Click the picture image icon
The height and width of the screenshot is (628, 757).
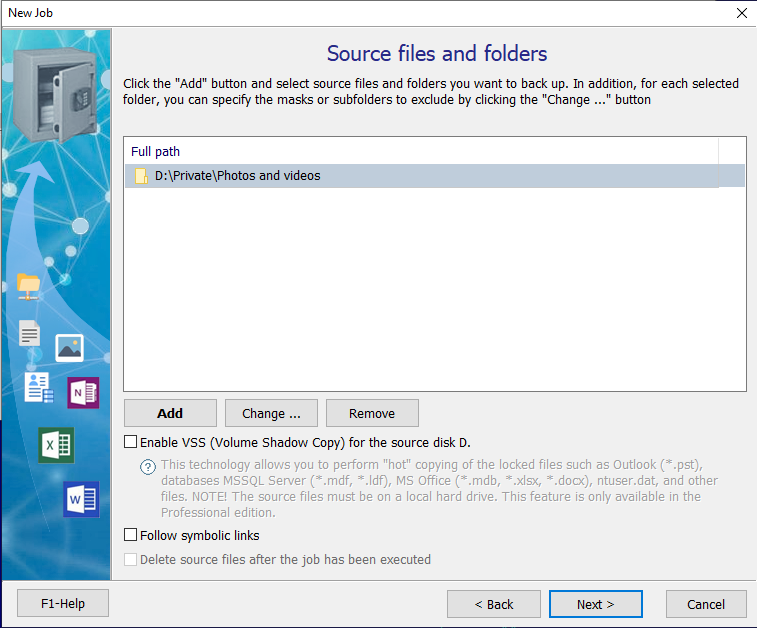69,346
